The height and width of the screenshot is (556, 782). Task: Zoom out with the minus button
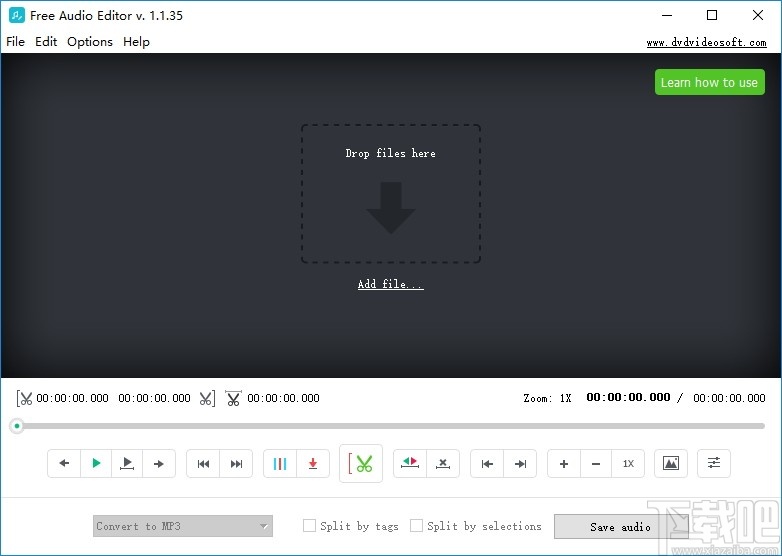click(595, 463)
